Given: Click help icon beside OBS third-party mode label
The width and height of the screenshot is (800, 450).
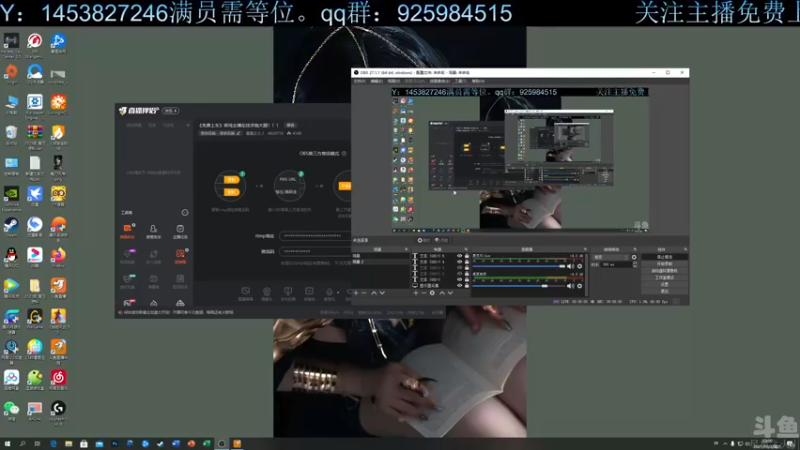Looking at the screenshot, I should click(x=344, y=153).
